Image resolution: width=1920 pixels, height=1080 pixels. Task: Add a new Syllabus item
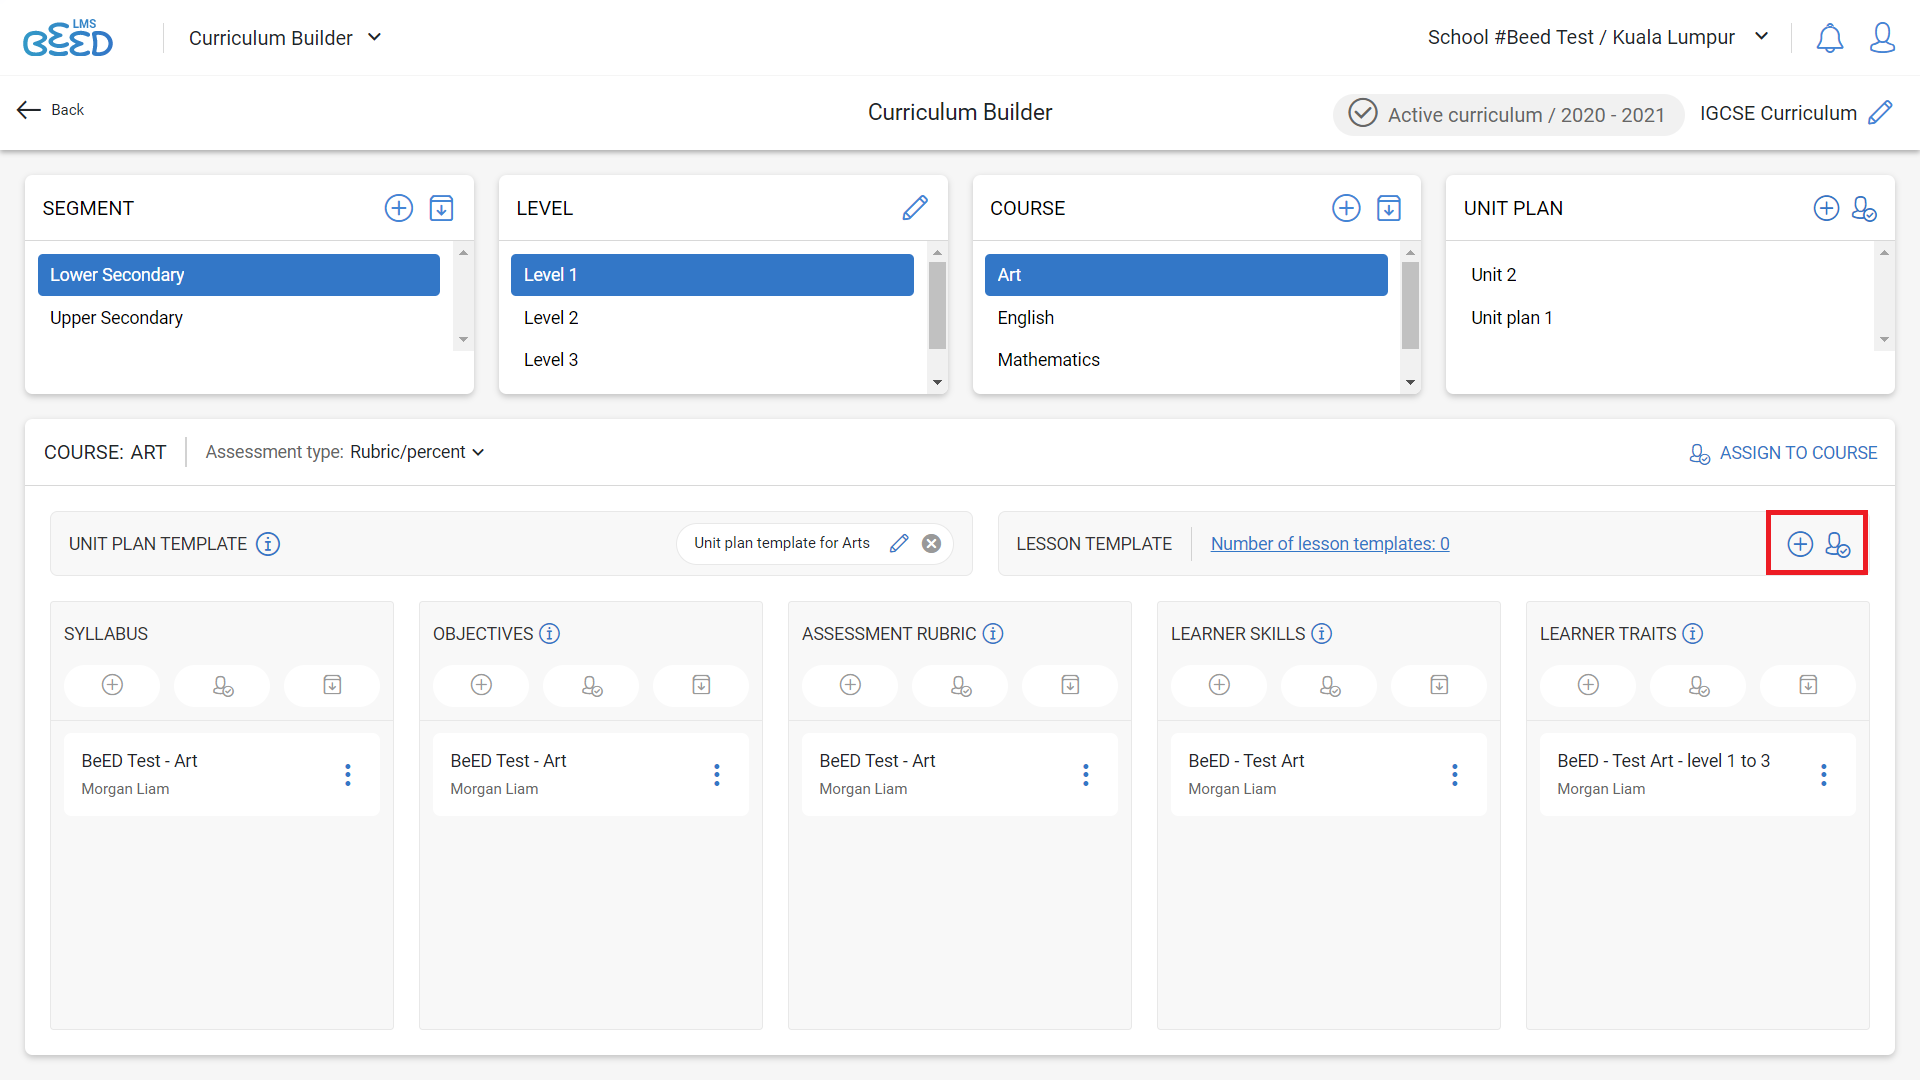click(112, 685)
